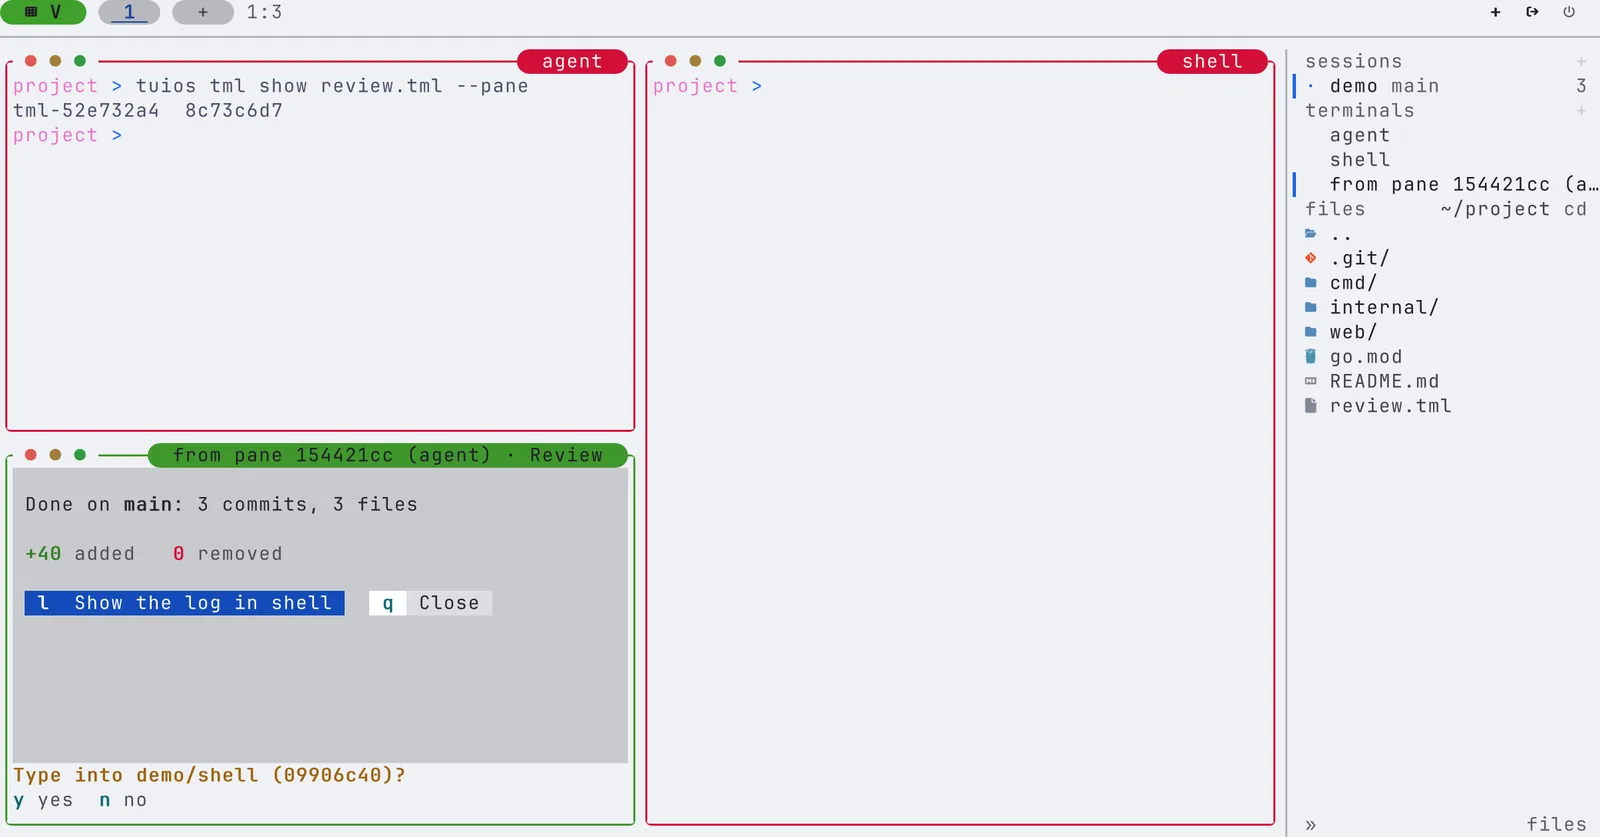Click the 1:3 indicator in top bar

coord(264,12)
